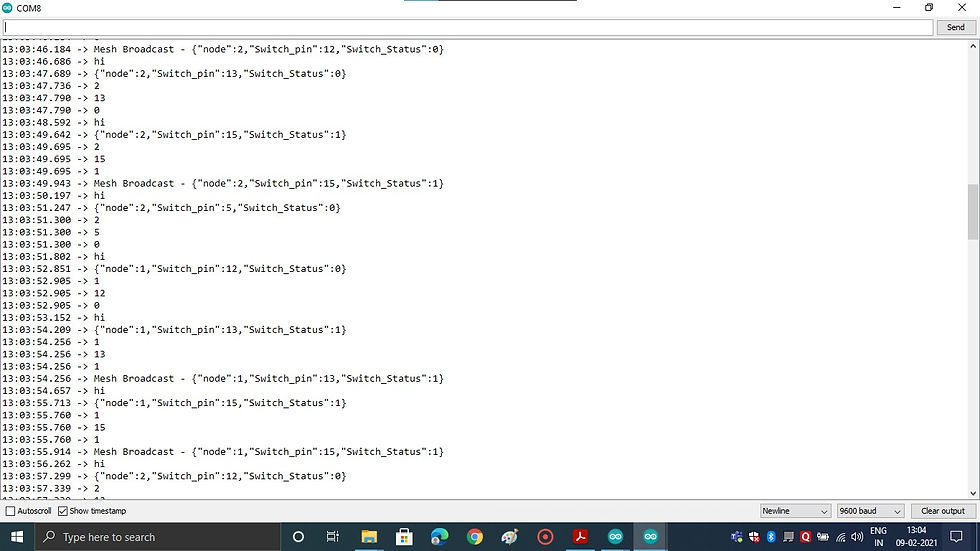Focus the serial message input field

[x=468, y=27]
